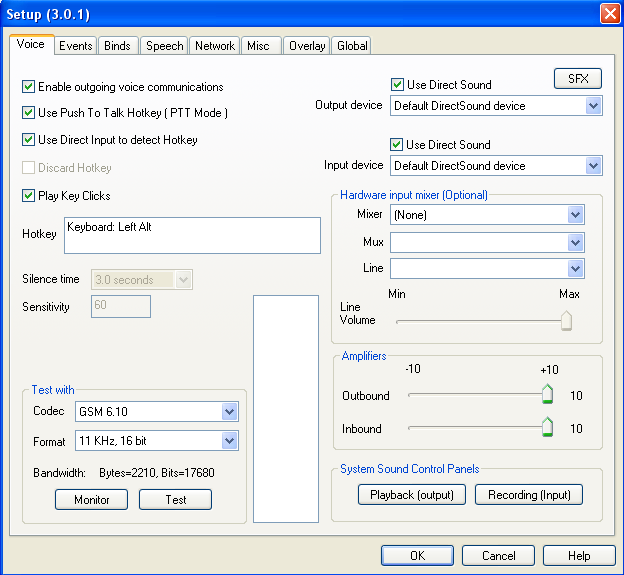Uncheck Play Key Clicks option

pos(29,195)
